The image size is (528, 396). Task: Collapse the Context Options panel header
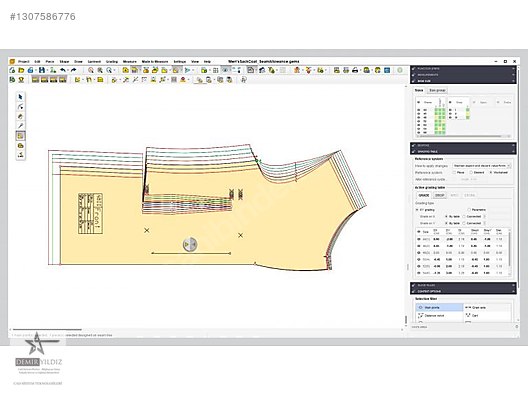463,291
